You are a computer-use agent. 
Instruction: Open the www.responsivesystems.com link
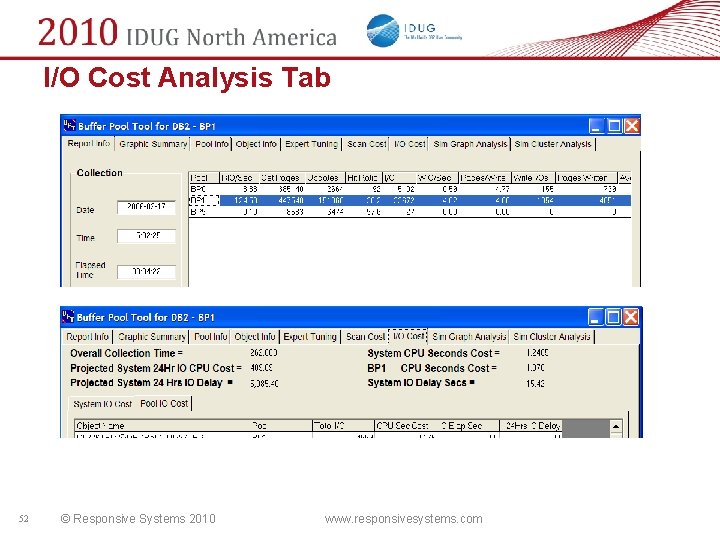tap(403, 519)
